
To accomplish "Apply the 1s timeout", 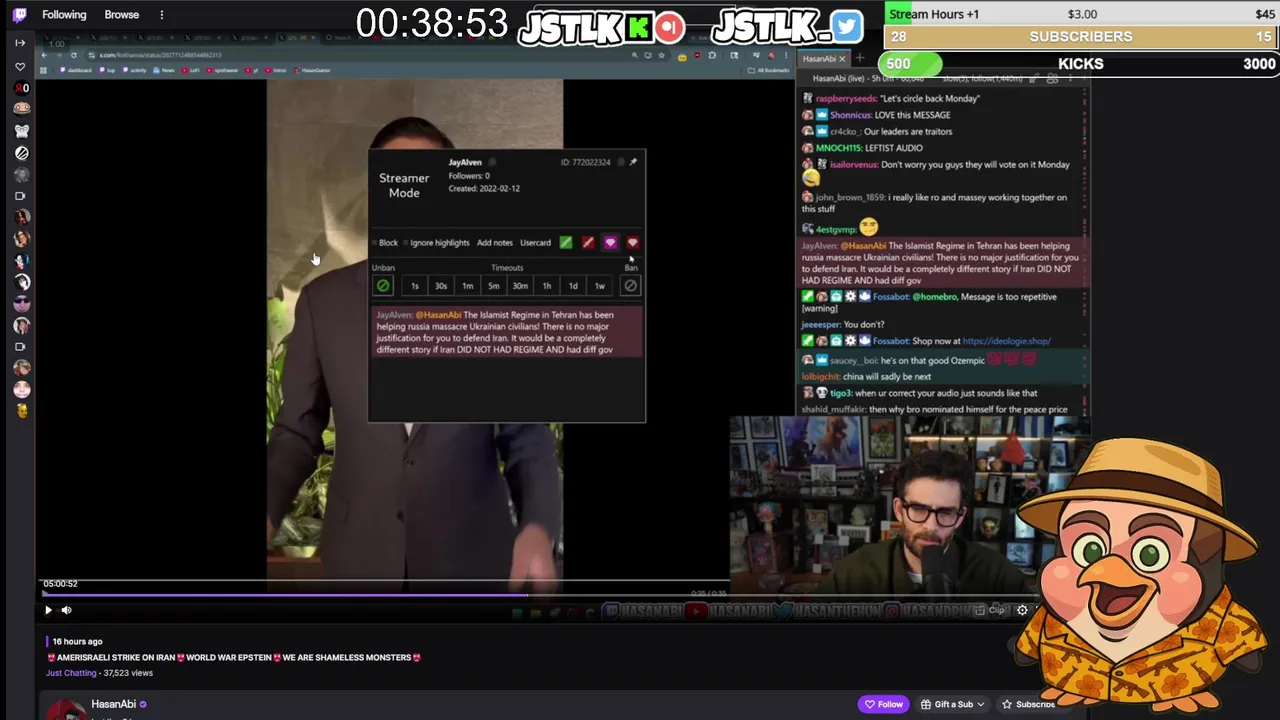I will click(415, 286).
